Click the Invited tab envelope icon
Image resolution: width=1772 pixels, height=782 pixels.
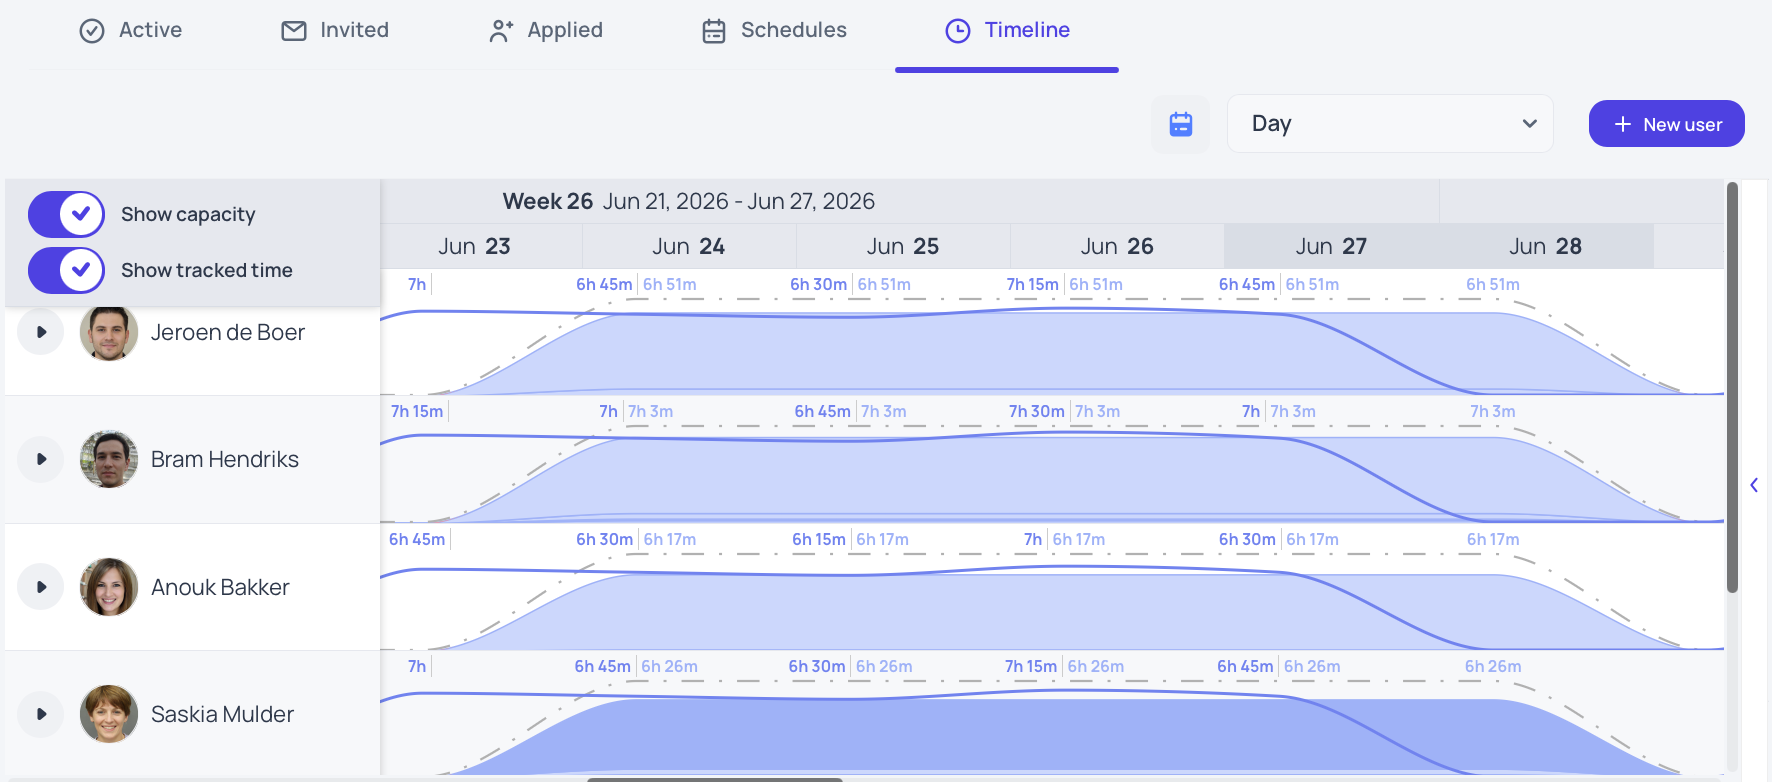click(x=294, y=31)
